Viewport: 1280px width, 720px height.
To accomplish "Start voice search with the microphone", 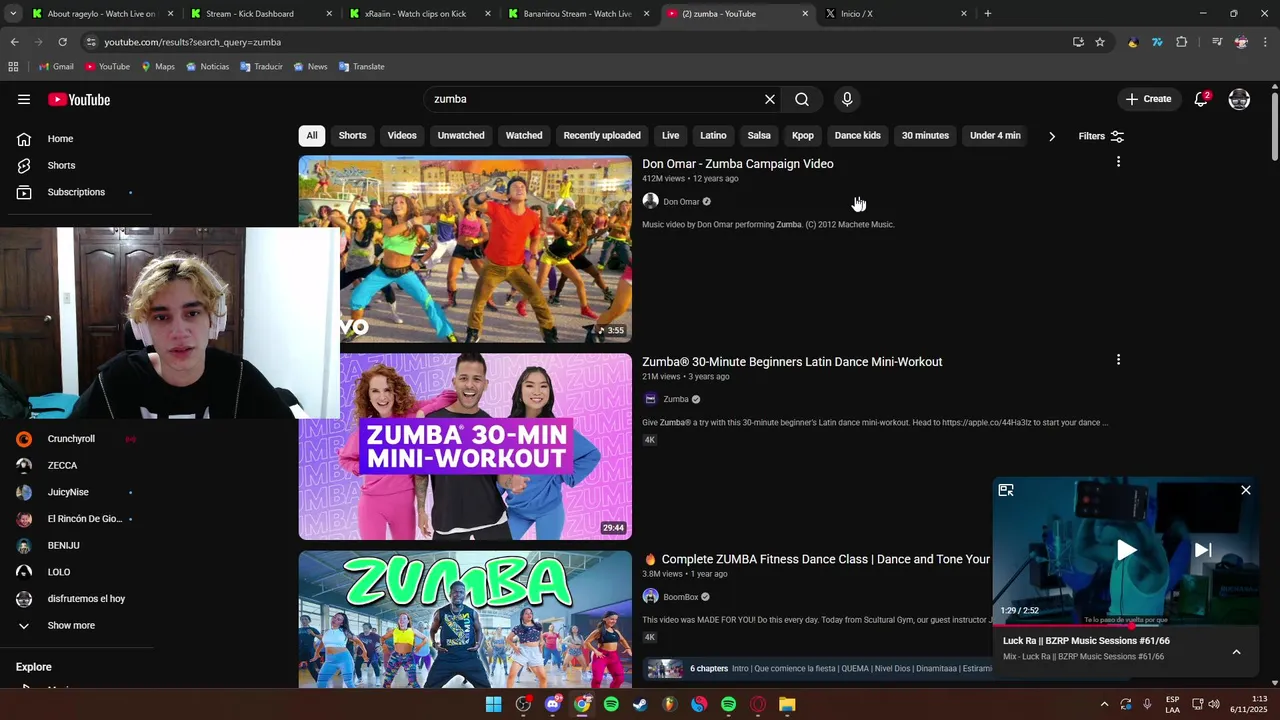I will (x=847, y=99).
